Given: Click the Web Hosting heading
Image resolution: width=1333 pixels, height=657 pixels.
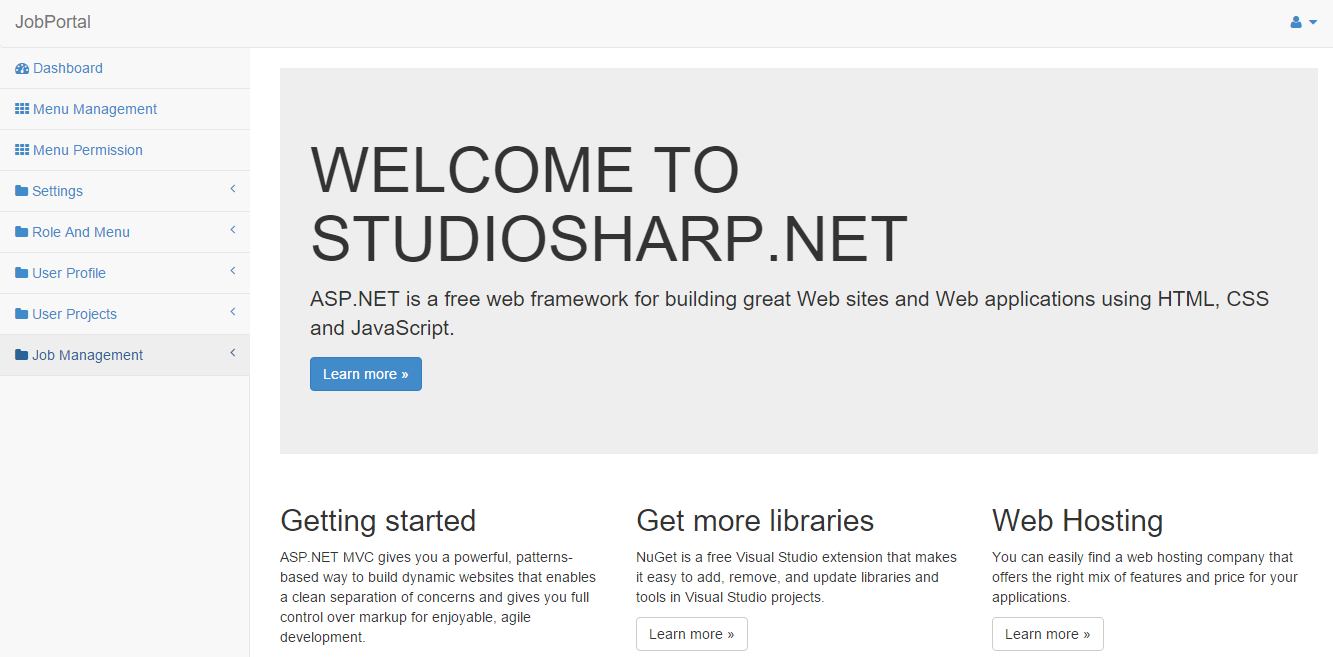Looking at the screenshot, I should pyautogui.click(x=1078, y=521).
